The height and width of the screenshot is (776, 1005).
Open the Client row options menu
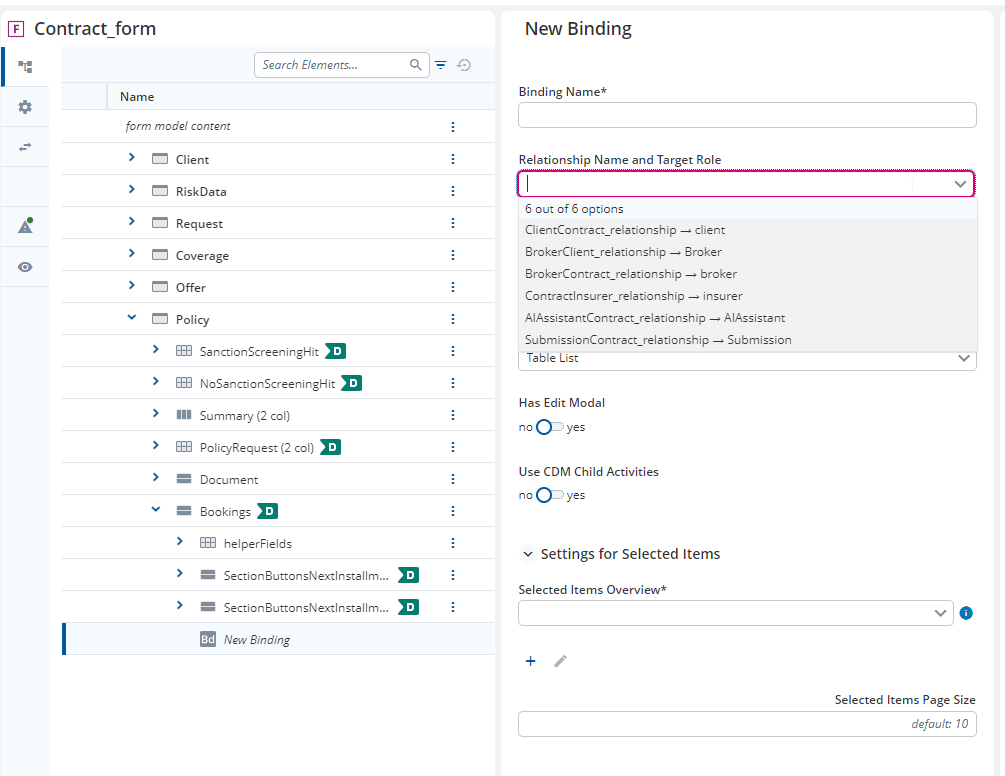pyautogui.click(x=453, y=159)
